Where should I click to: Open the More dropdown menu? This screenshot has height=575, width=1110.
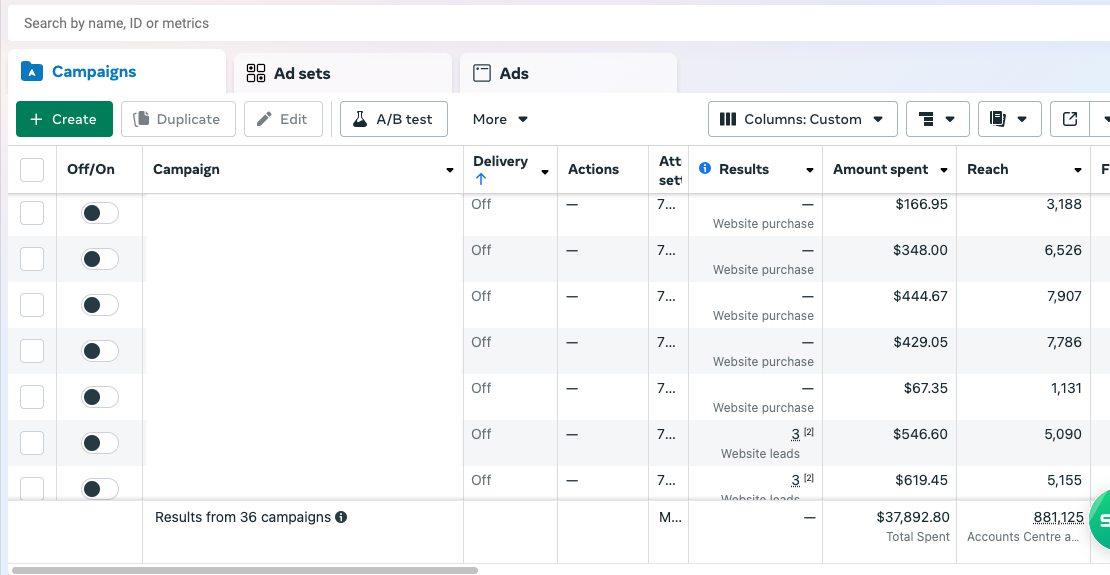click(x=500, y=119)
